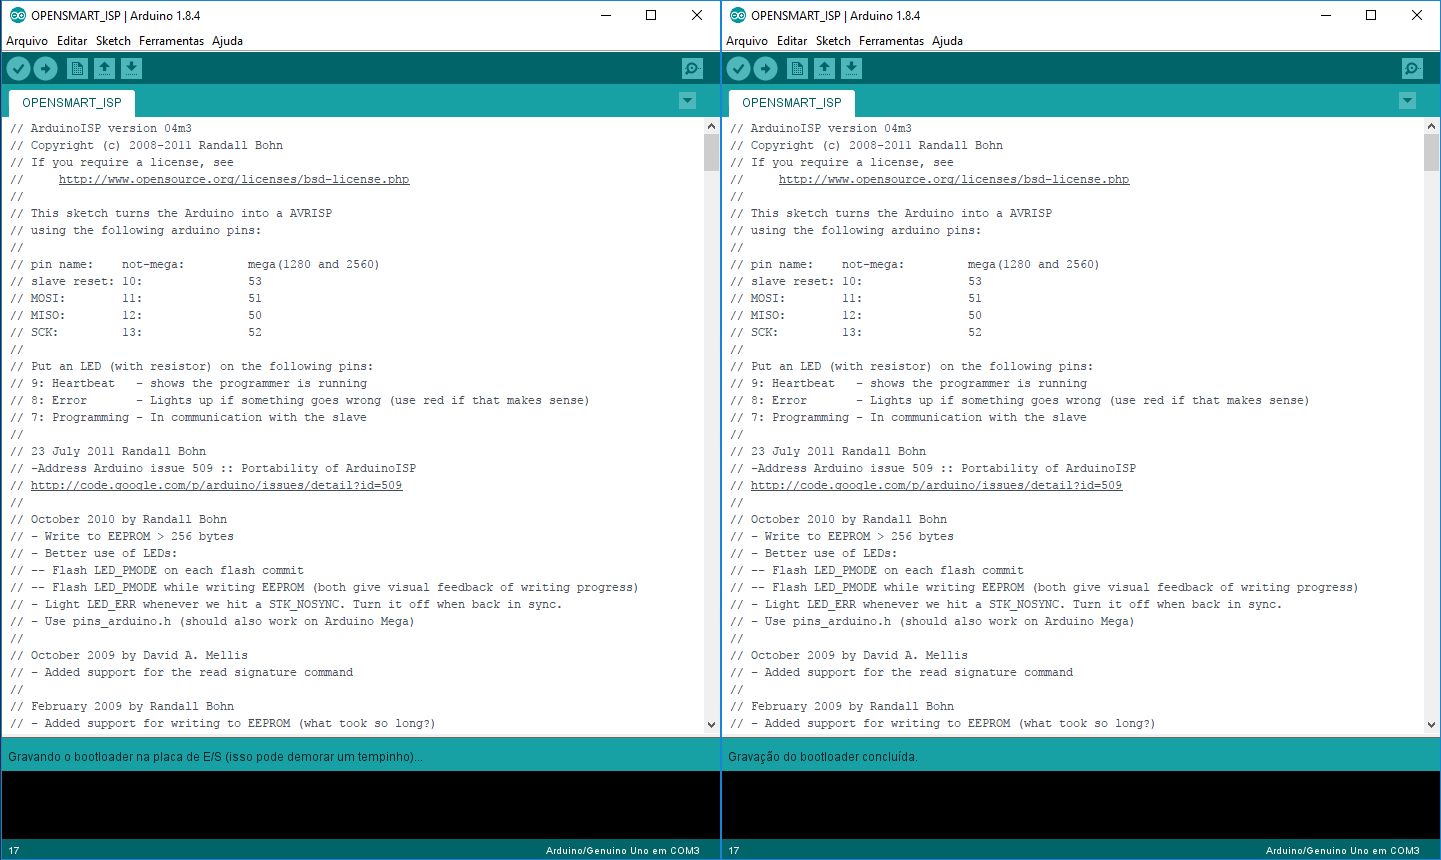Open bsd-license.php link in left editor
1441x860 pixels.
(x=234, y=180)
